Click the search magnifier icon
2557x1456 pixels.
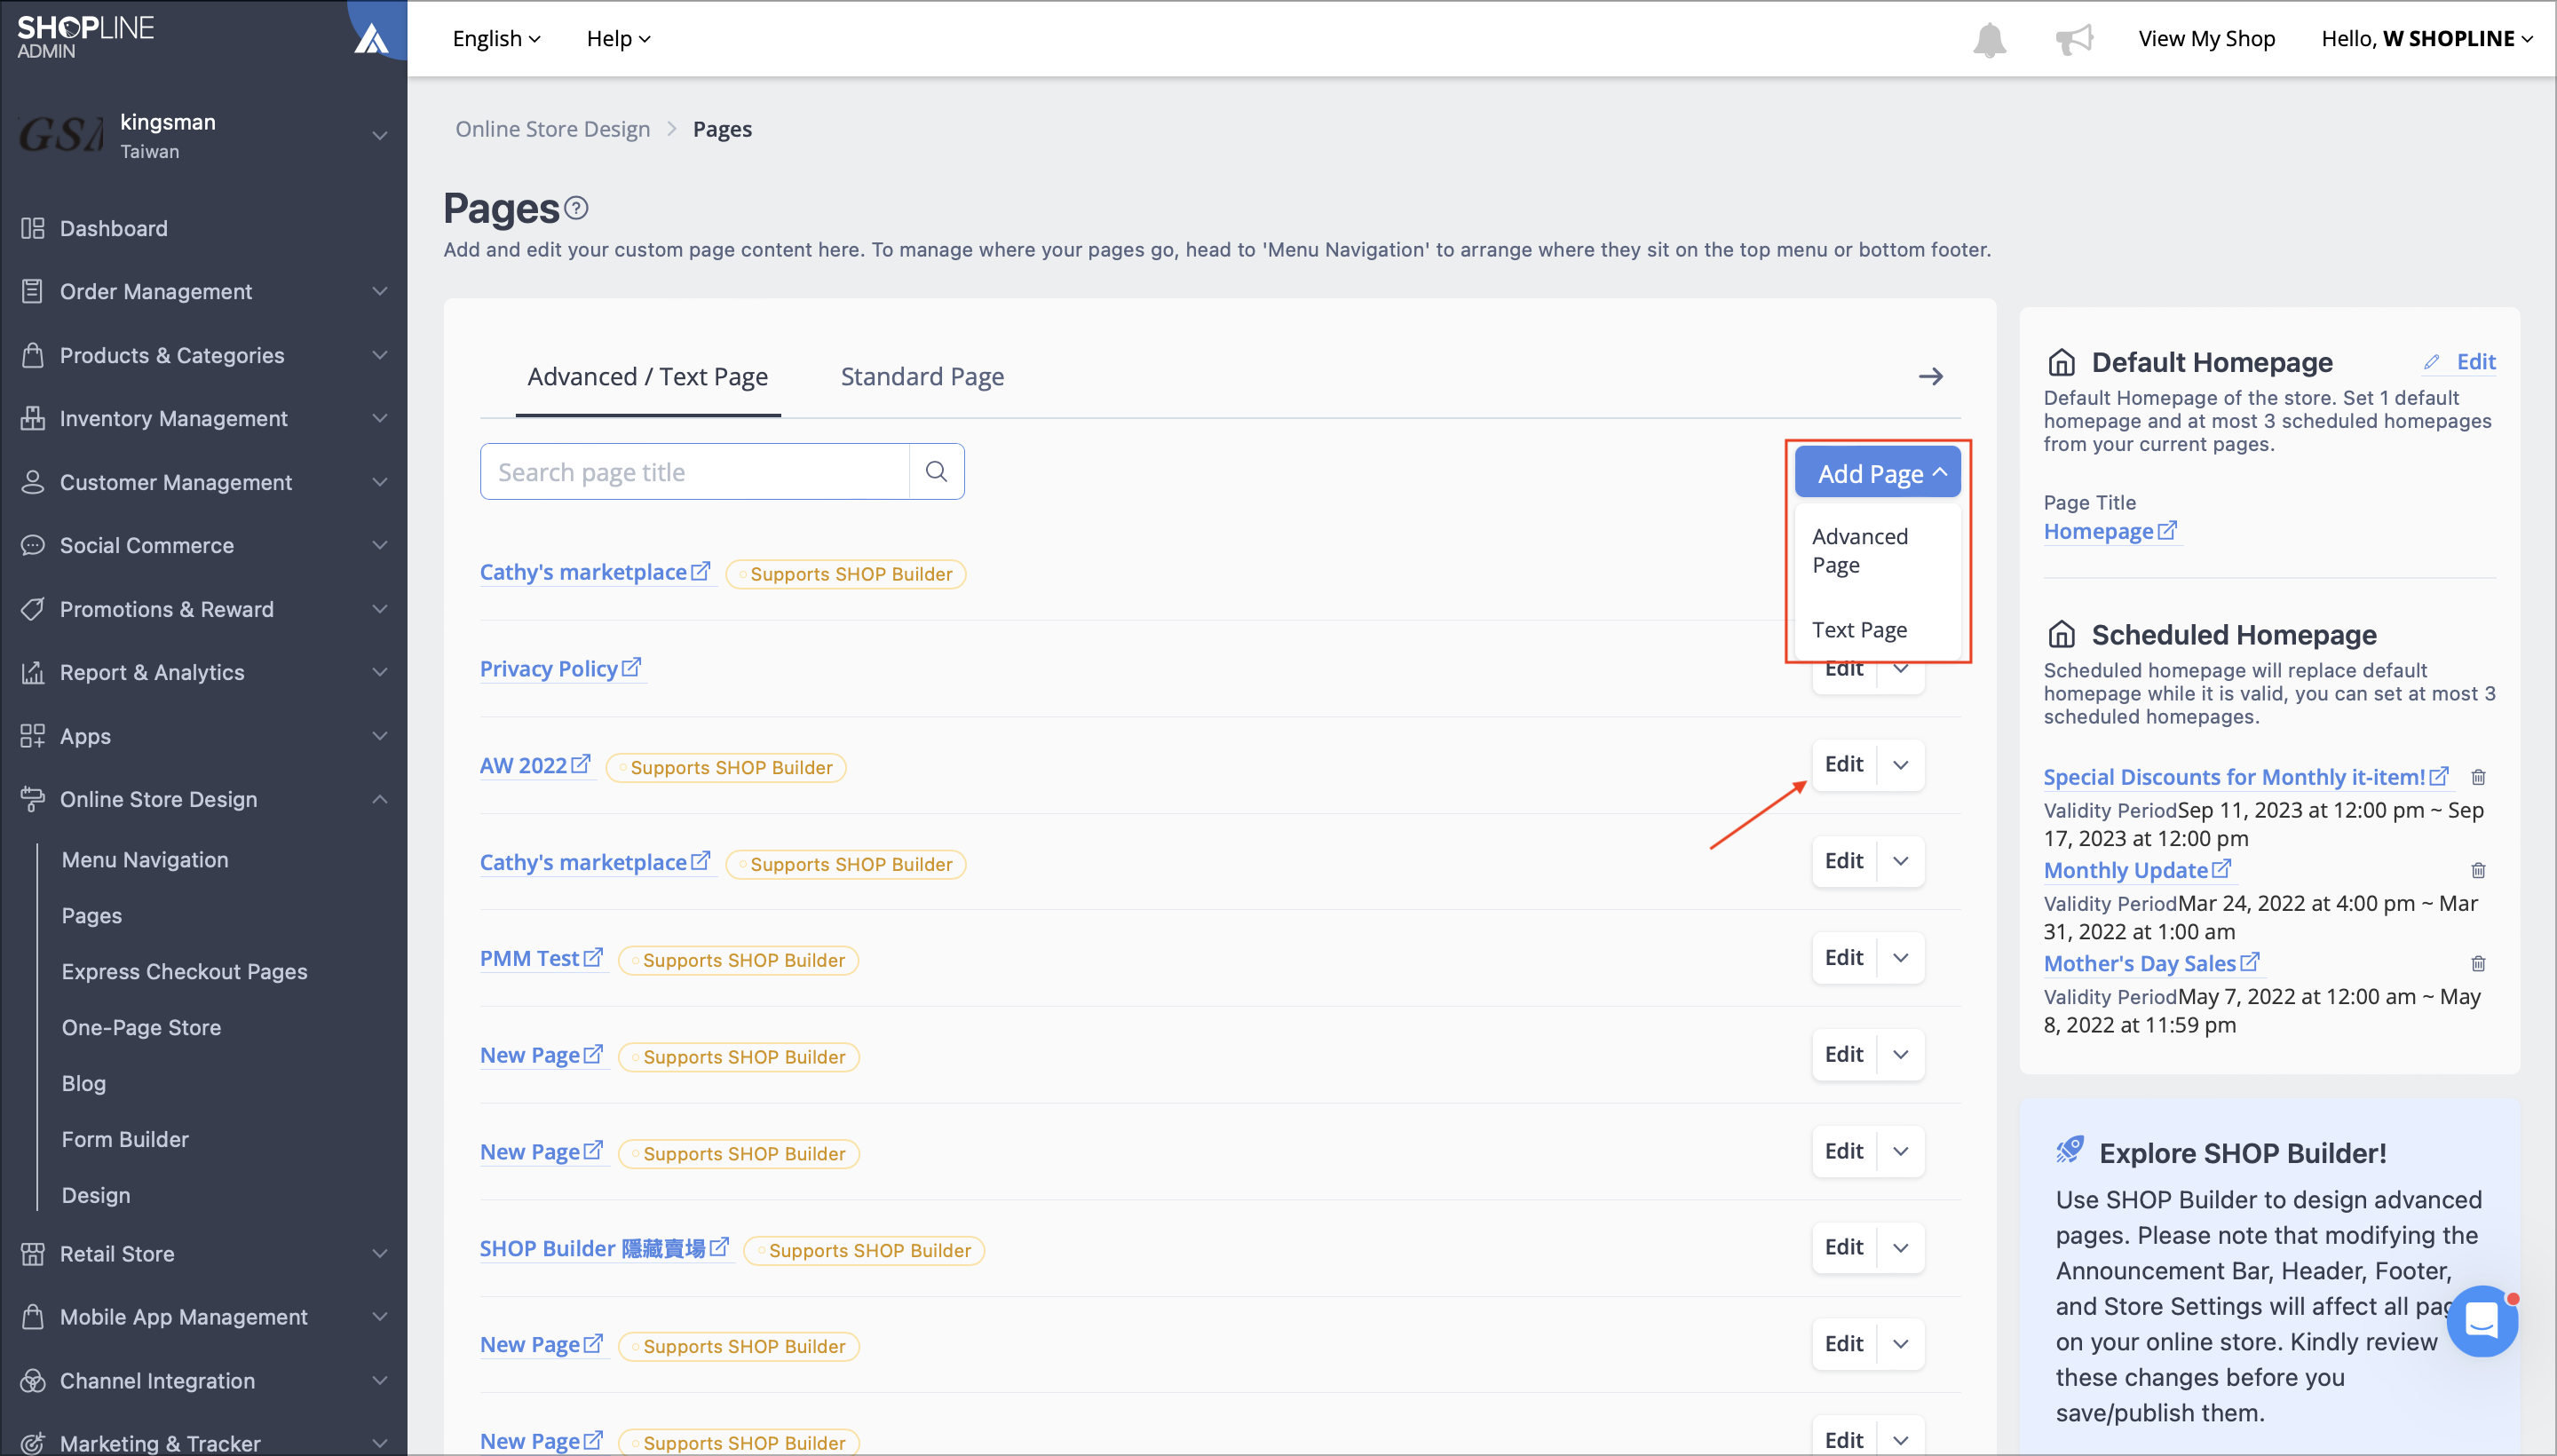(936, 471)
